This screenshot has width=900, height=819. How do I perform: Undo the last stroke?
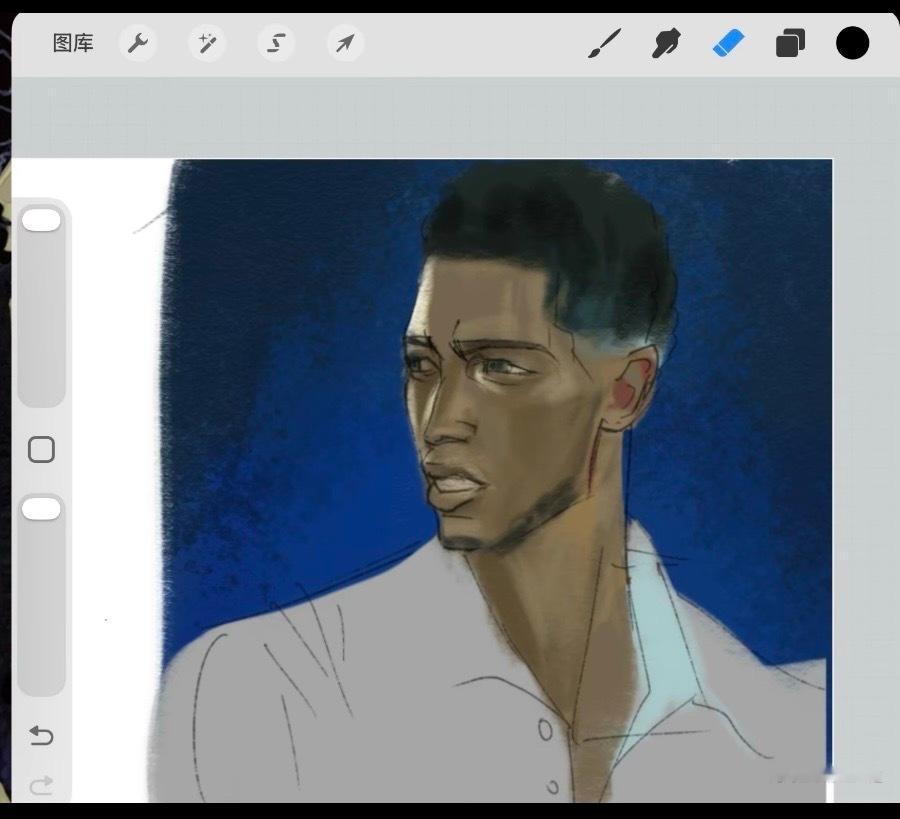pyautogui.click(x=41, y=735)
